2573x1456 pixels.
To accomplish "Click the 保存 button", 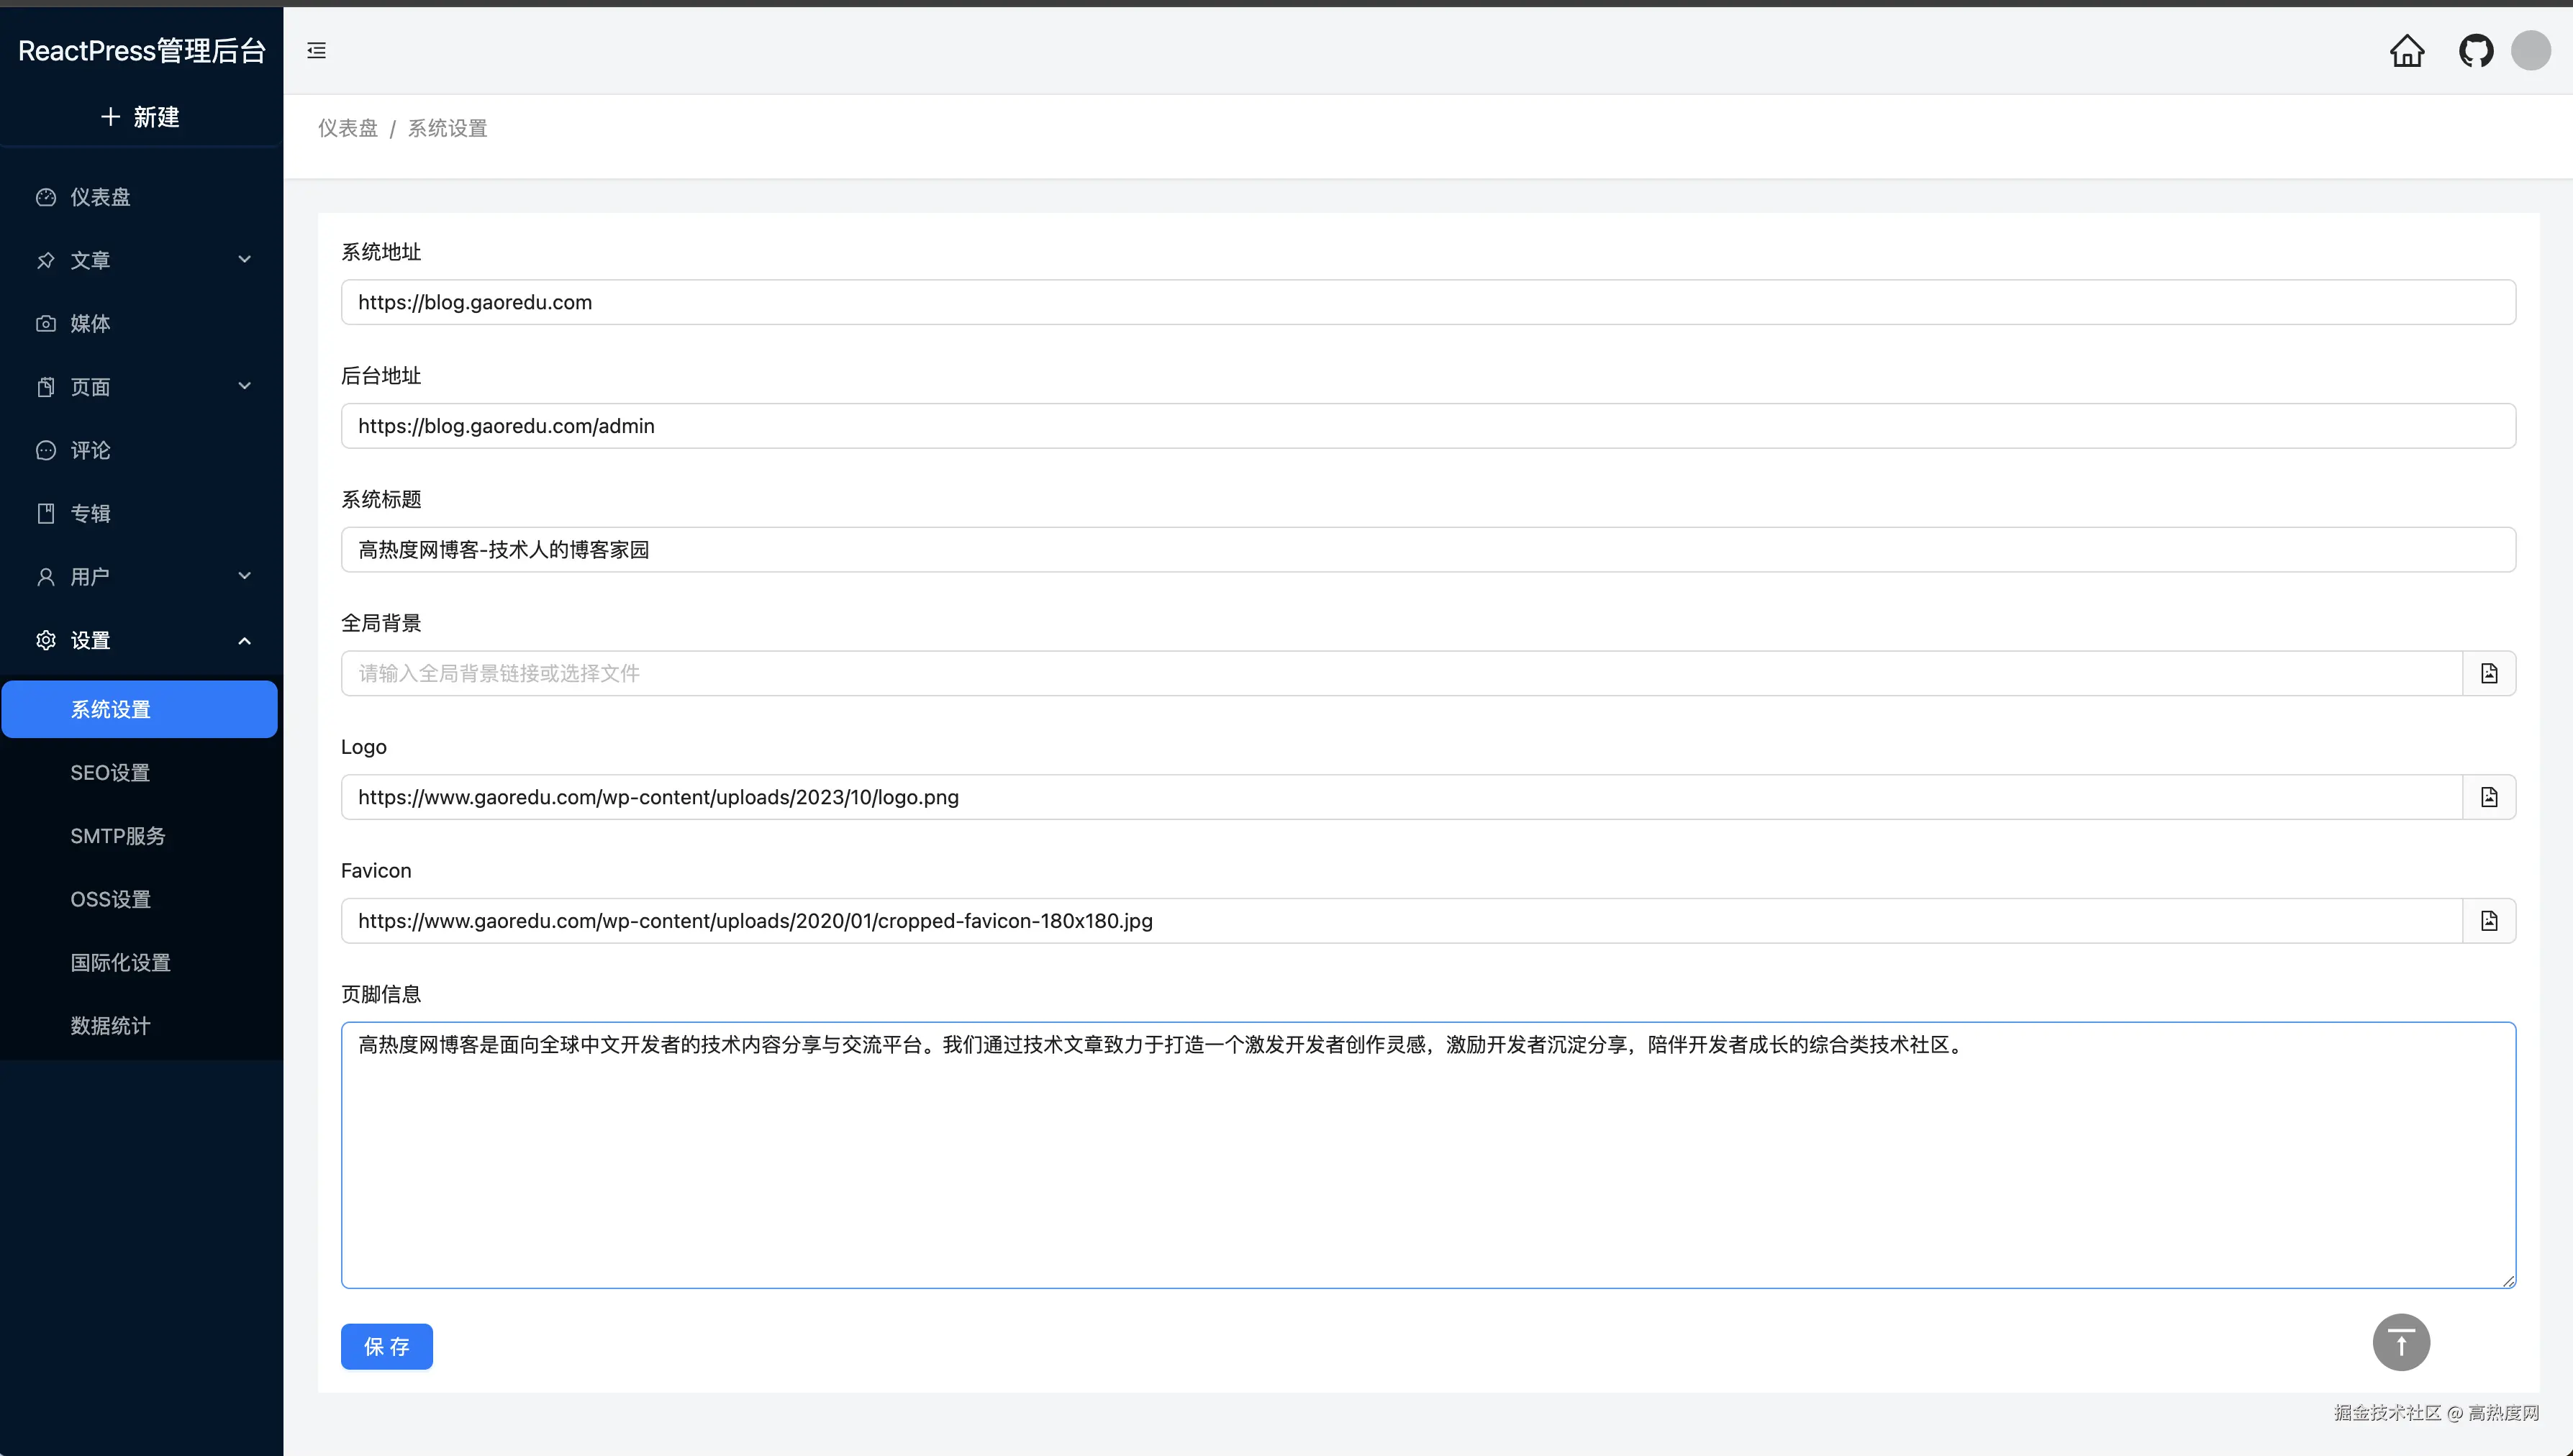I will click(x=386, y=1346).
